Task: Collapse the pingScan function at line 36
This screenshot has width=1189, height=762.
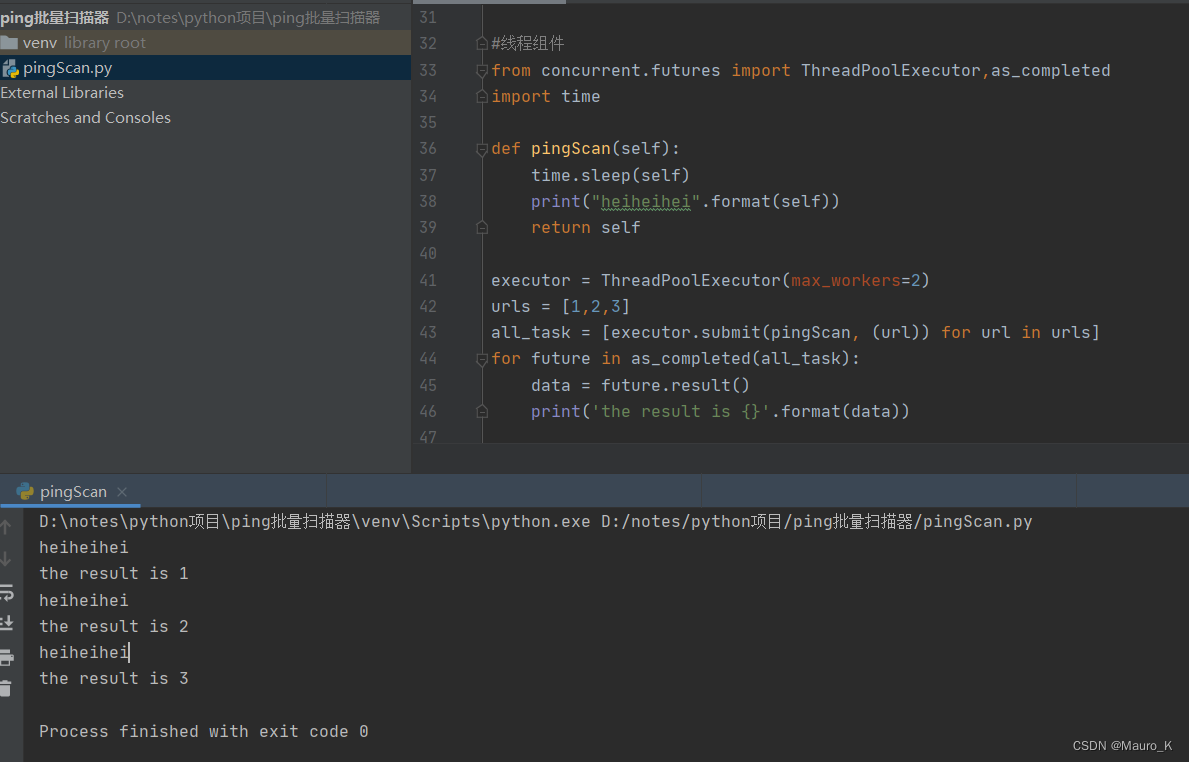Action: coord(482,149)
